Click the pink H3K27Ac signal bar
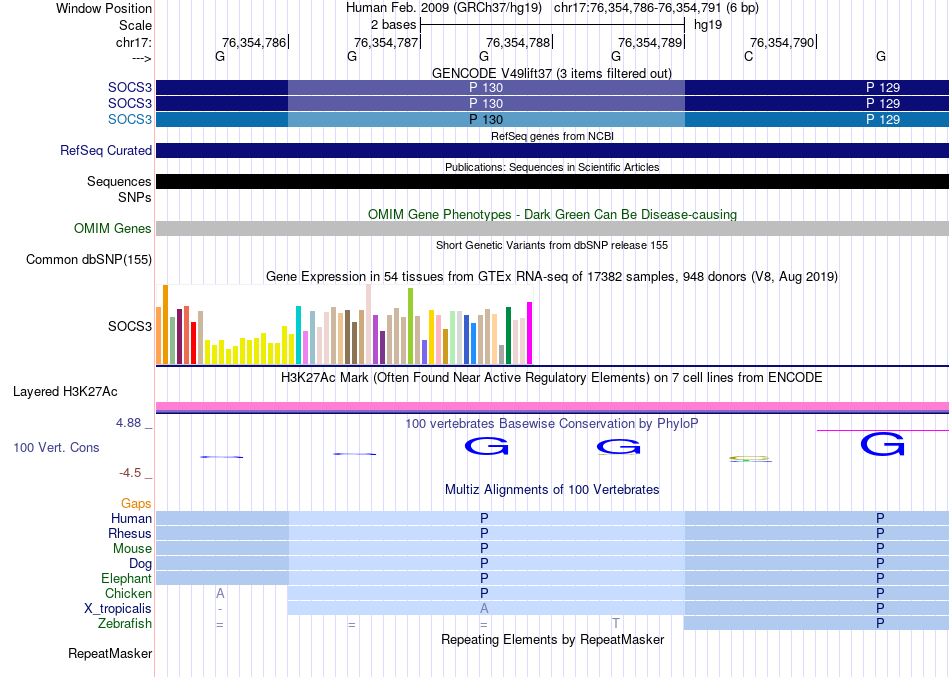Image resolution: width=950 pixels, height=677 pixels. pyautogui.click(x=552, y=406)
